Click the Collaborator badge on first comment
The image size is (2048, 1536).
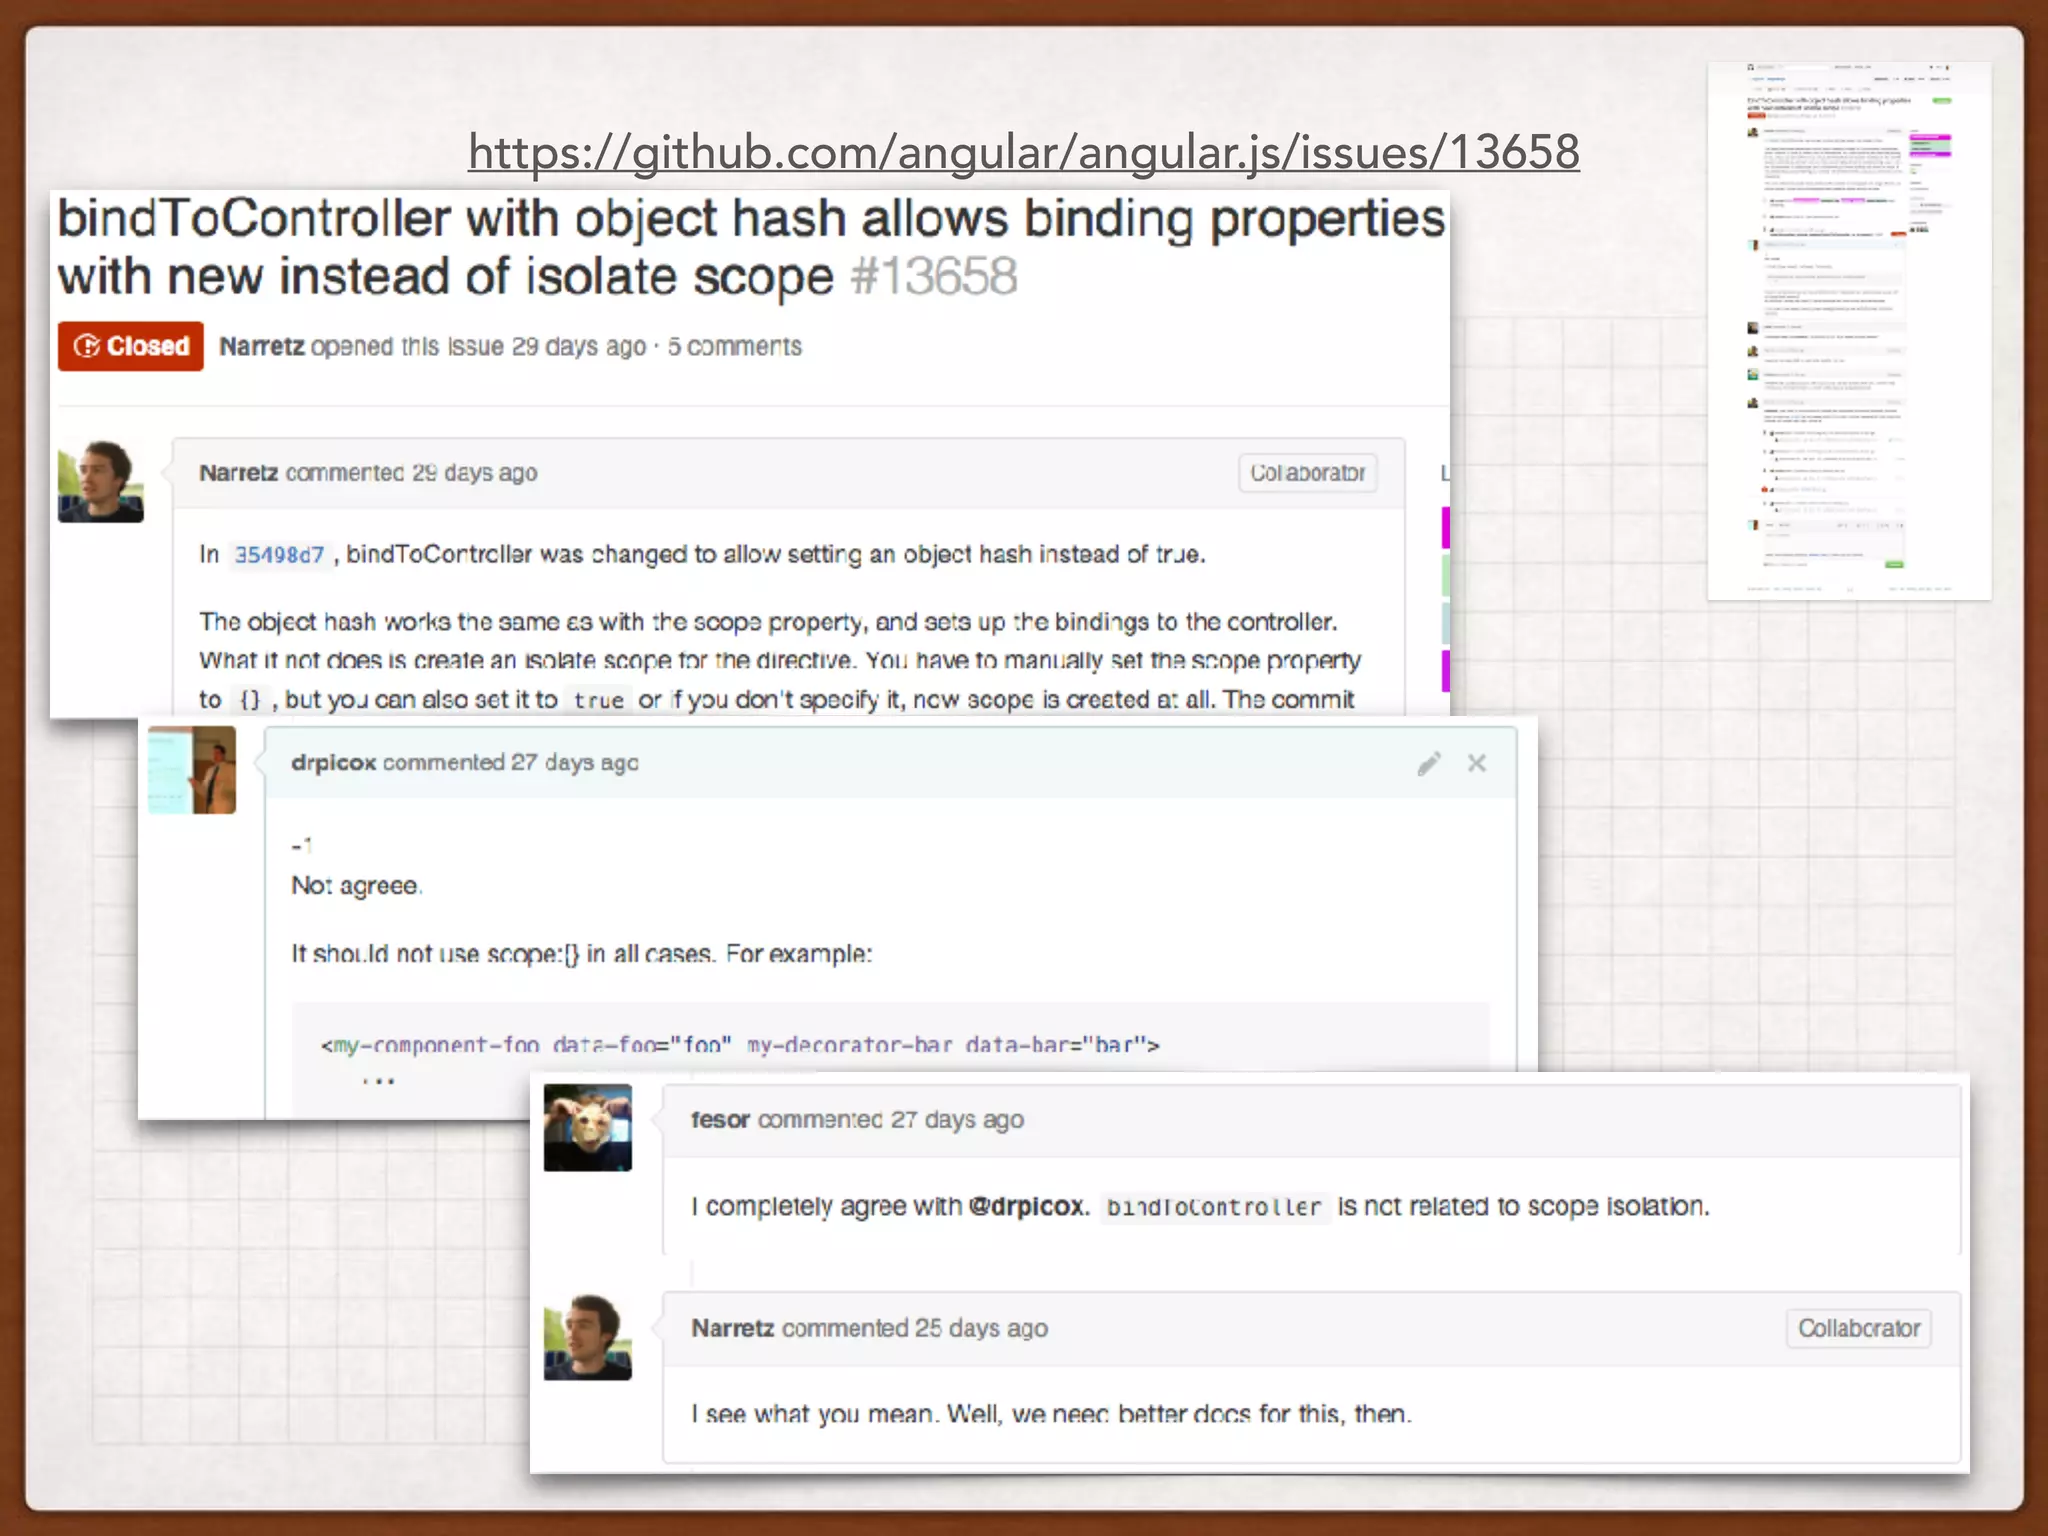[x=1307, y=473]
